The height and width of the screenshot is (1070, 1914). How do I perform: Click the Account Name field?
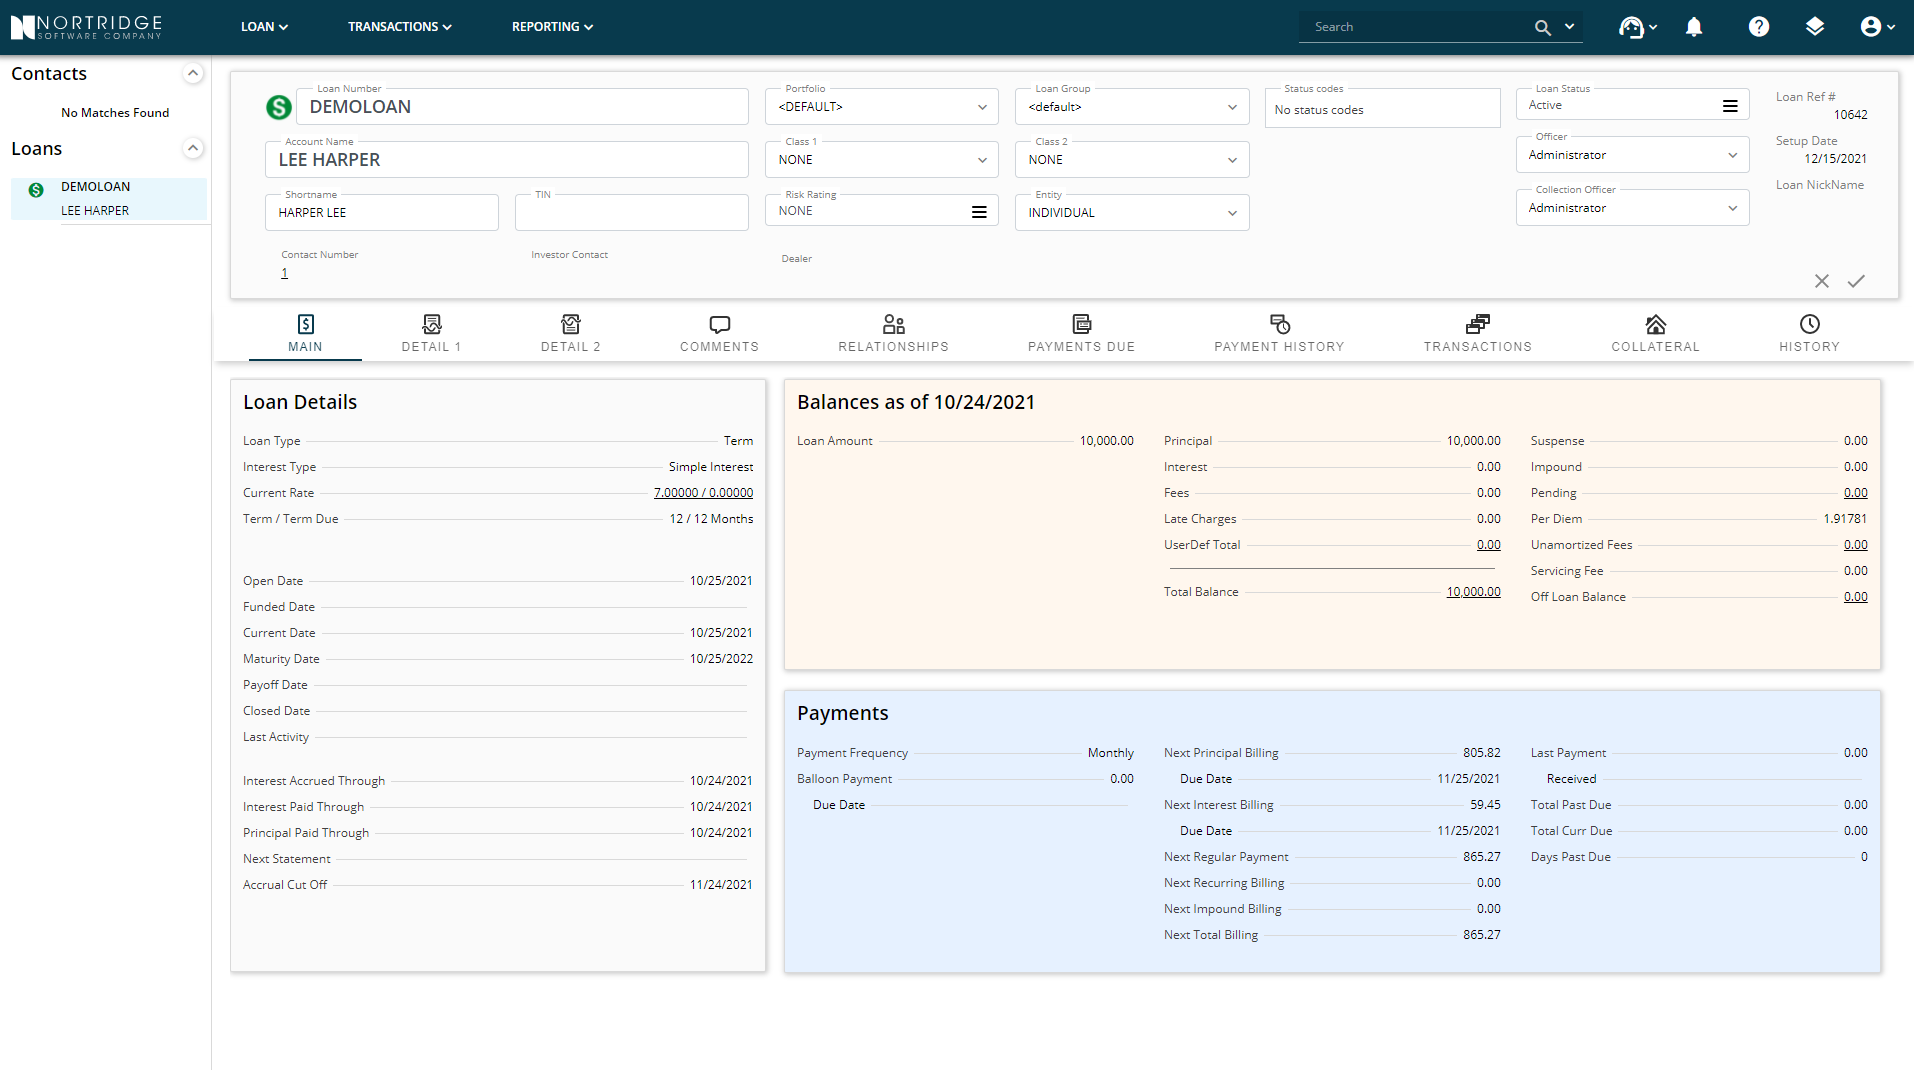coord(506,160)
